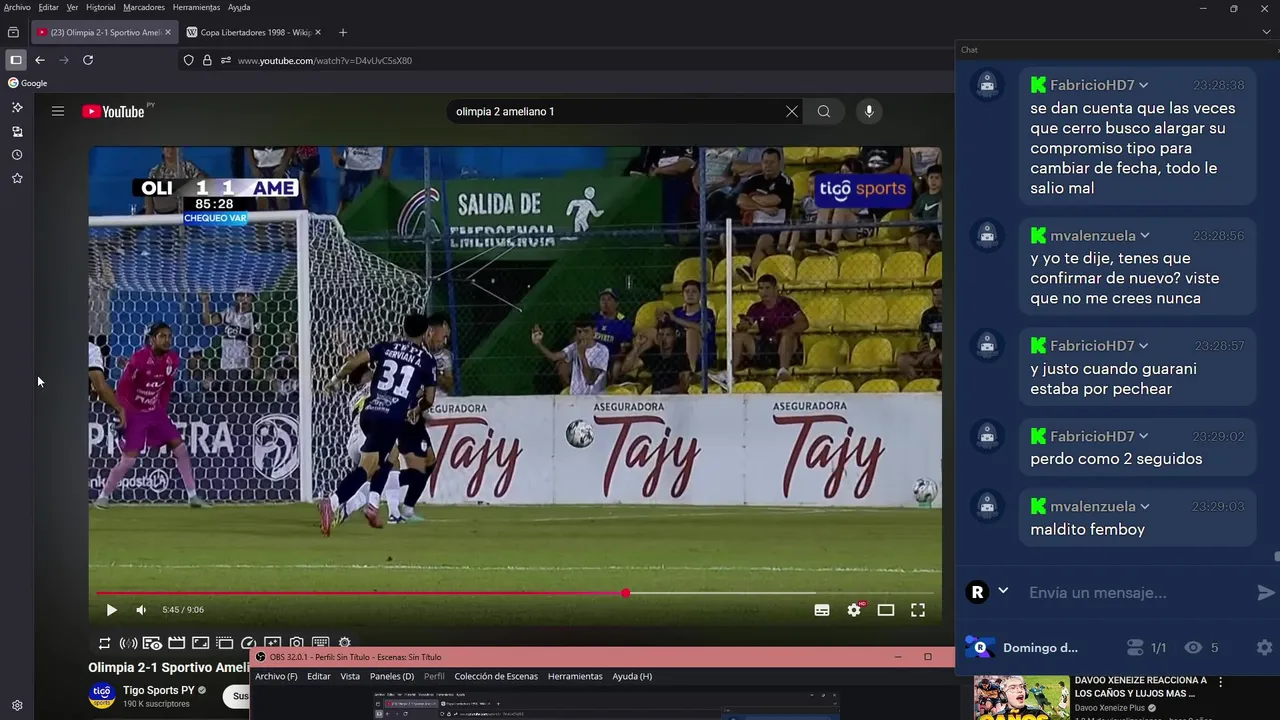Screen dimensions: 1280x720
Task: Expand chevron beside FabricioHD7 23:28:57 message
Action: coord(1143,346)
